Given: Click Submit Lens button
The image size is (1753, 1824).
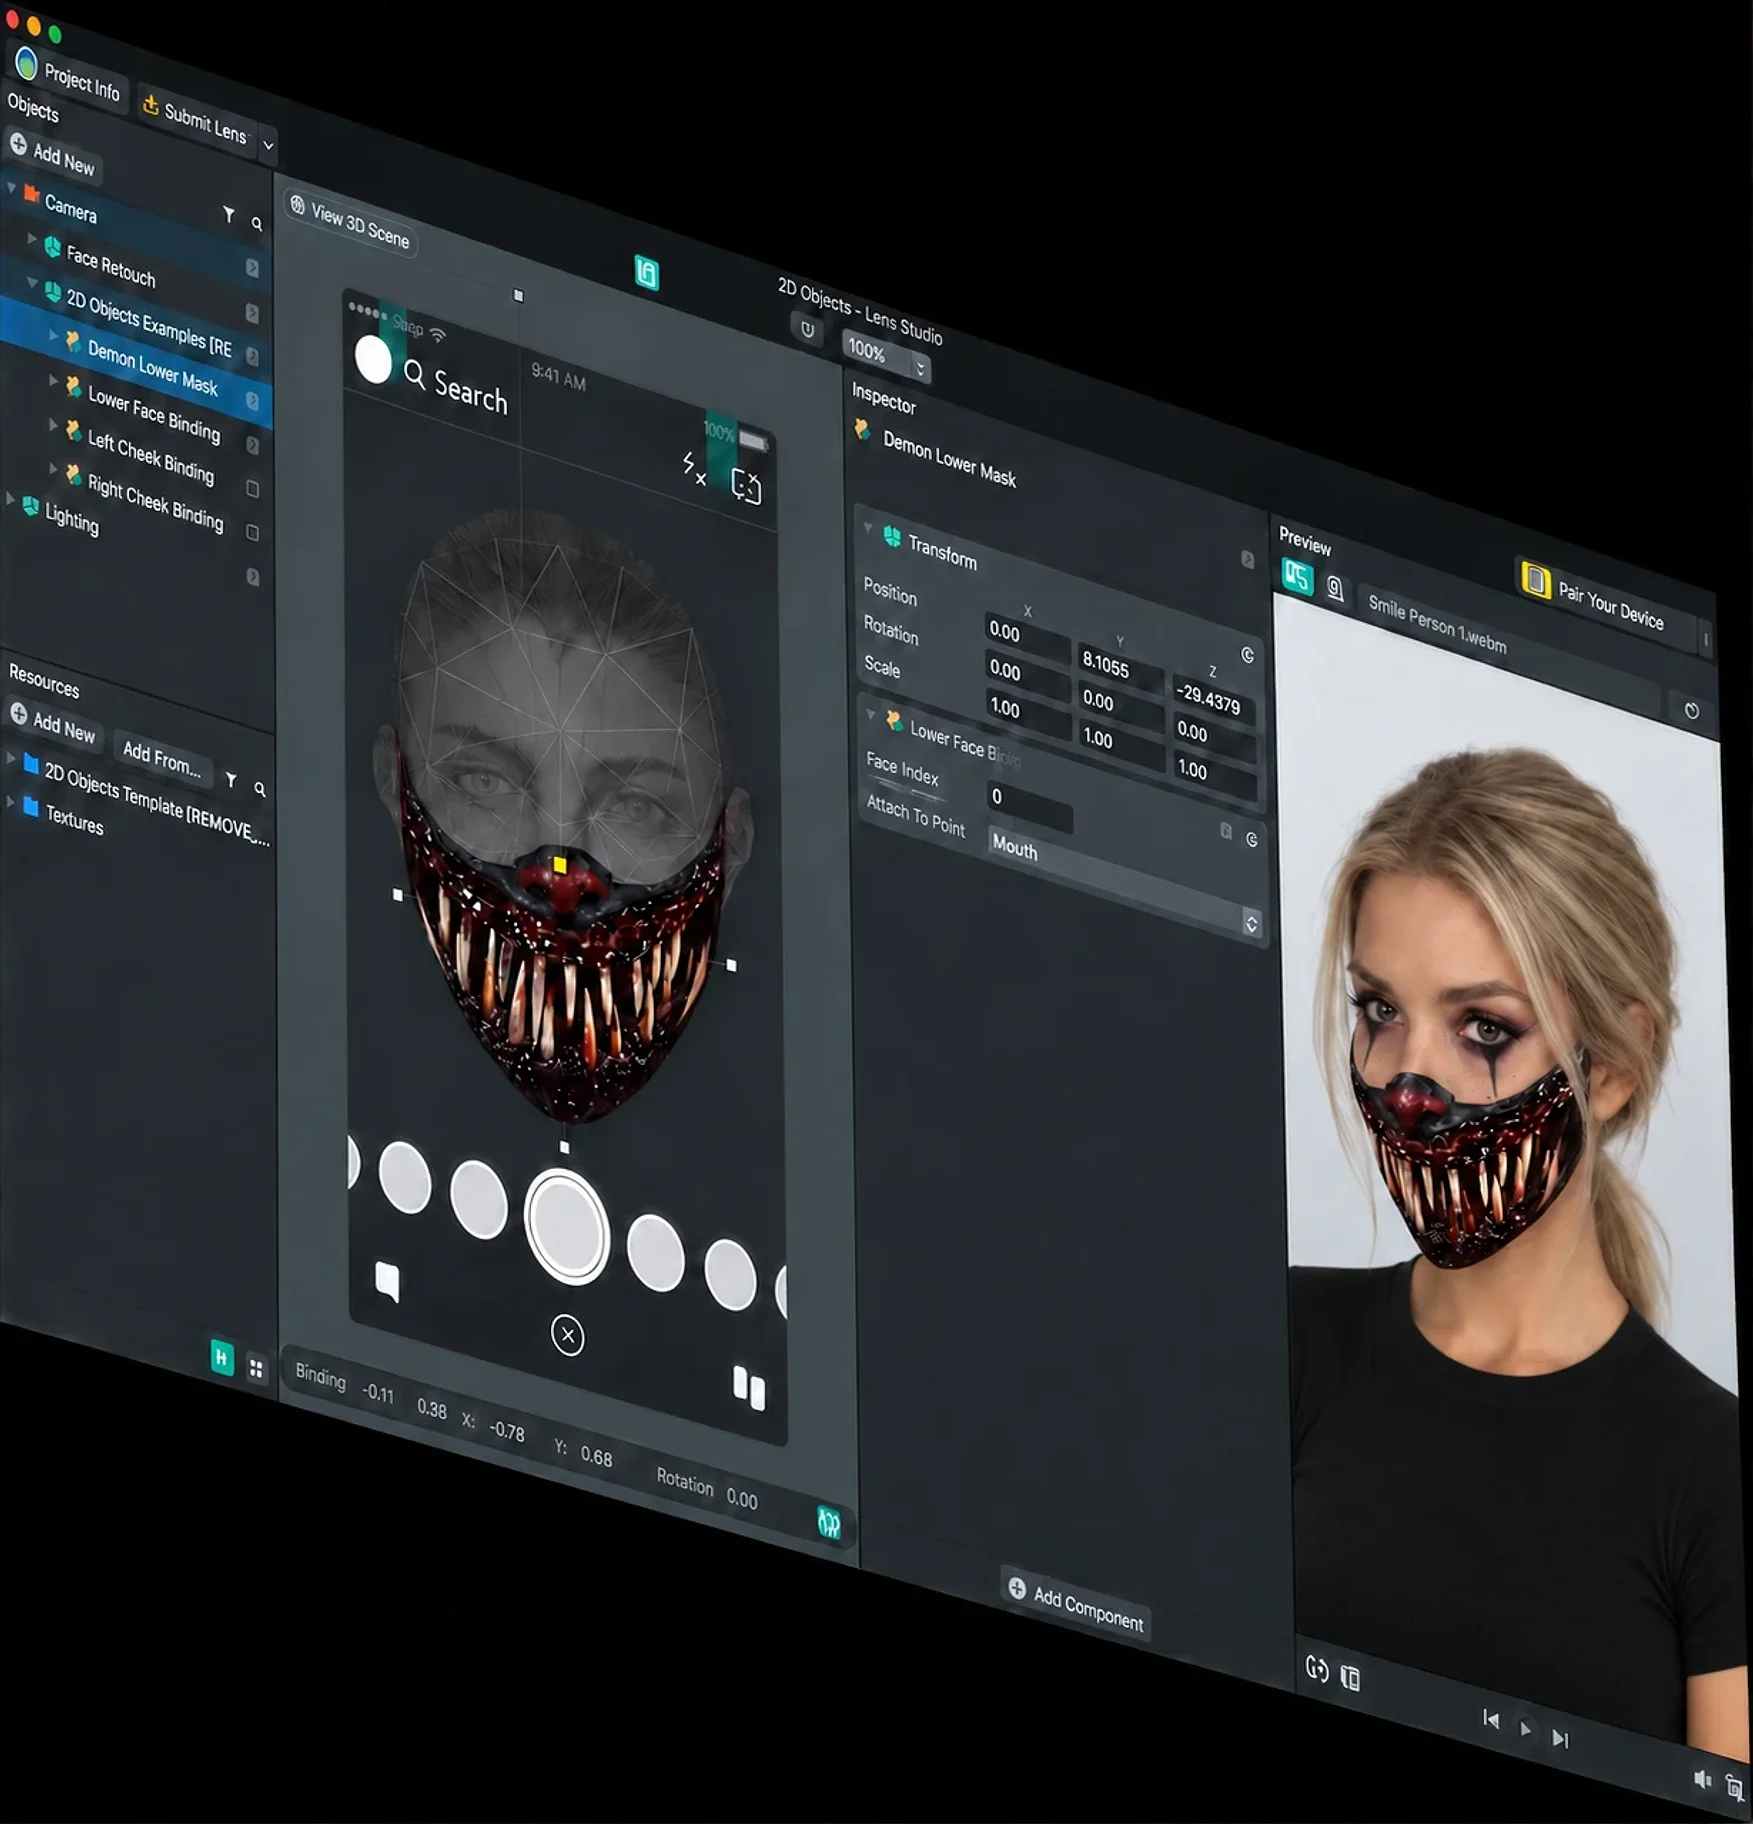Looking at the screenshot, I should (195, 119).
